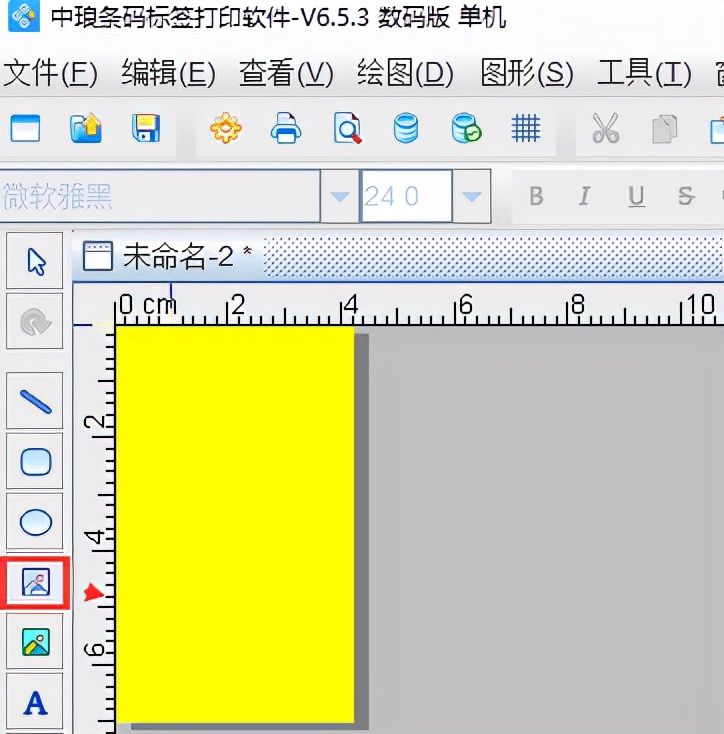Toggle Strikethrough formatting
Viewport: 724px width, 734px height.
pos(686,196)
